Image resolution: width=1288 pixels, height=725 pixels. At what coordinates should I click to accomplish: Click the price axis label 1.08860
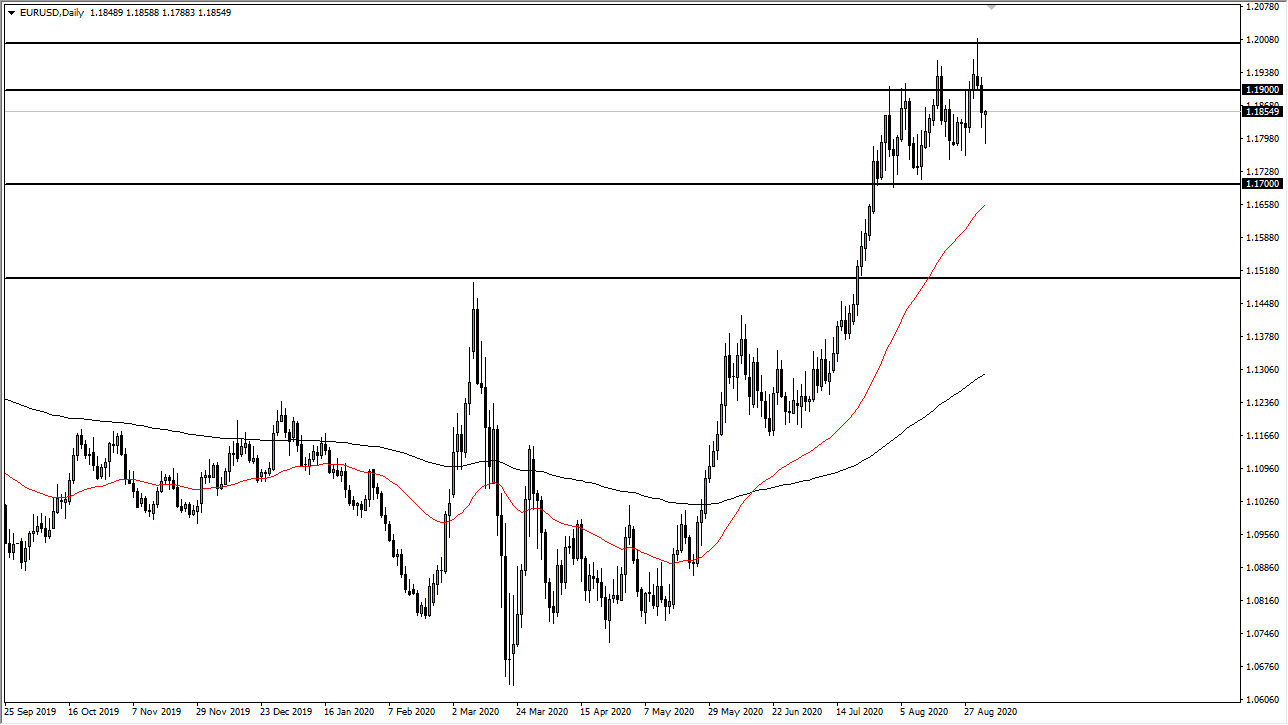(x=1263, y=568)
